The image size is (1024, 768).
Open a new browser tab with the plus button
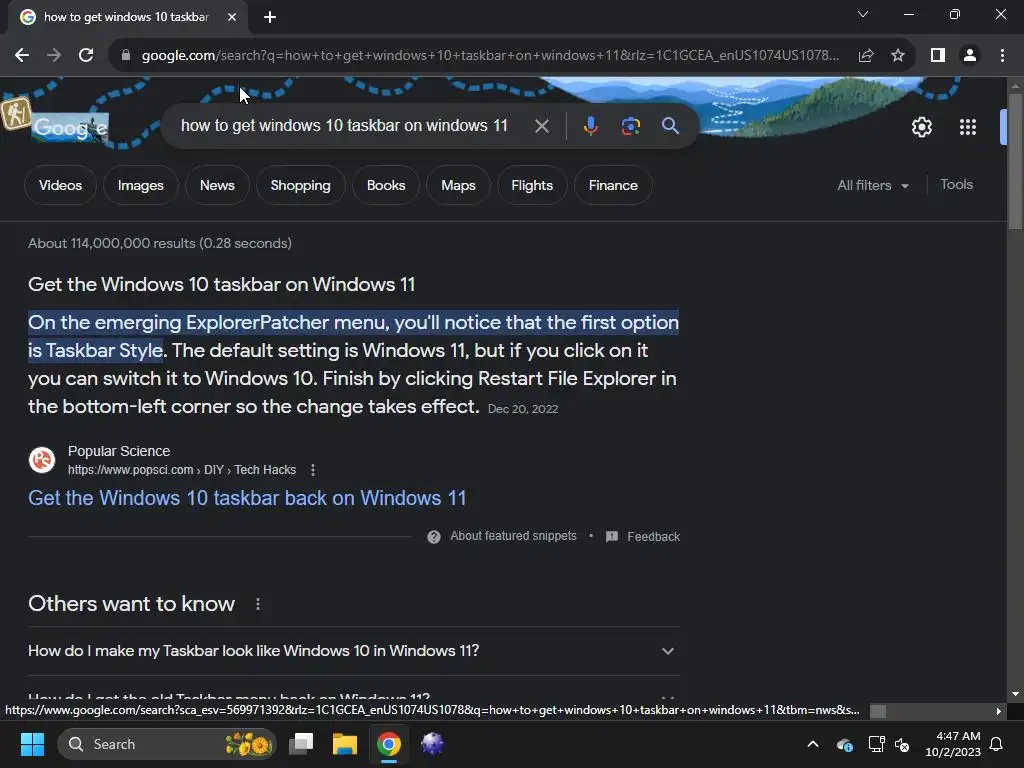[x=270, y=17]
